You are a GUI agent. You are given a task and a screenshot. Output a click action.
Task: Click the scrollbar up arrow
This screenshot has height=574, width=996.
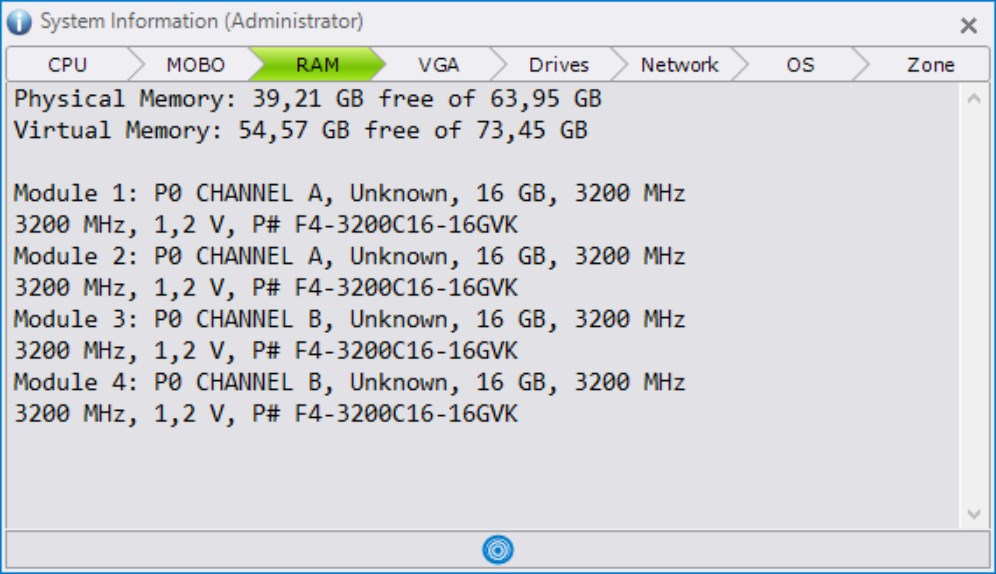coord(975,99)
